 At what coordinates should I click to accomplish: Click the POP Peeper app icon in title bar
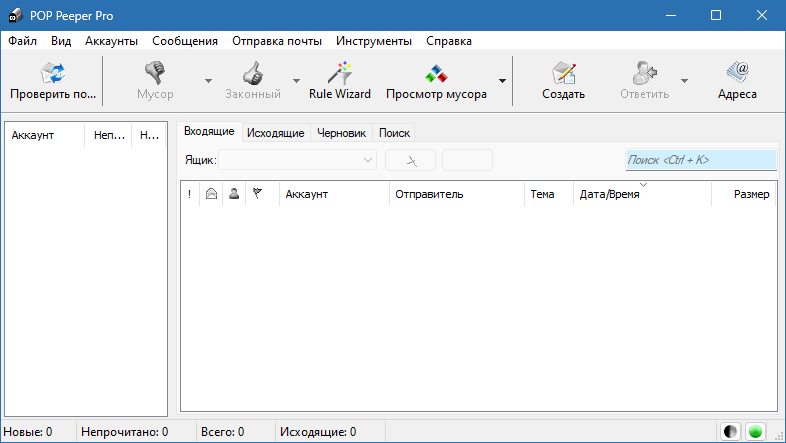tap(16, 16)
